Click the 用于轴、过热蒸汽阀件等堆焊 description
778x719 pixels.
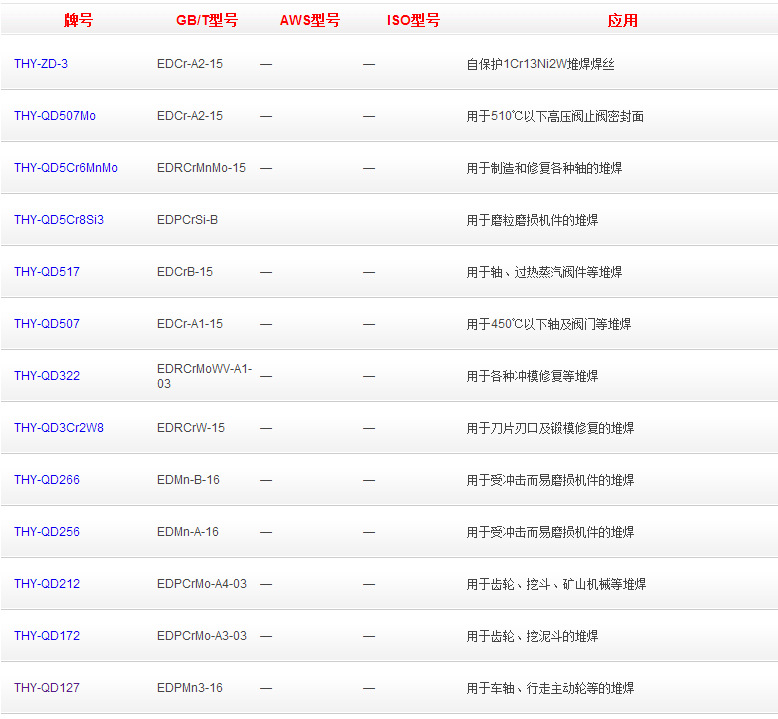tap(544, 272)
